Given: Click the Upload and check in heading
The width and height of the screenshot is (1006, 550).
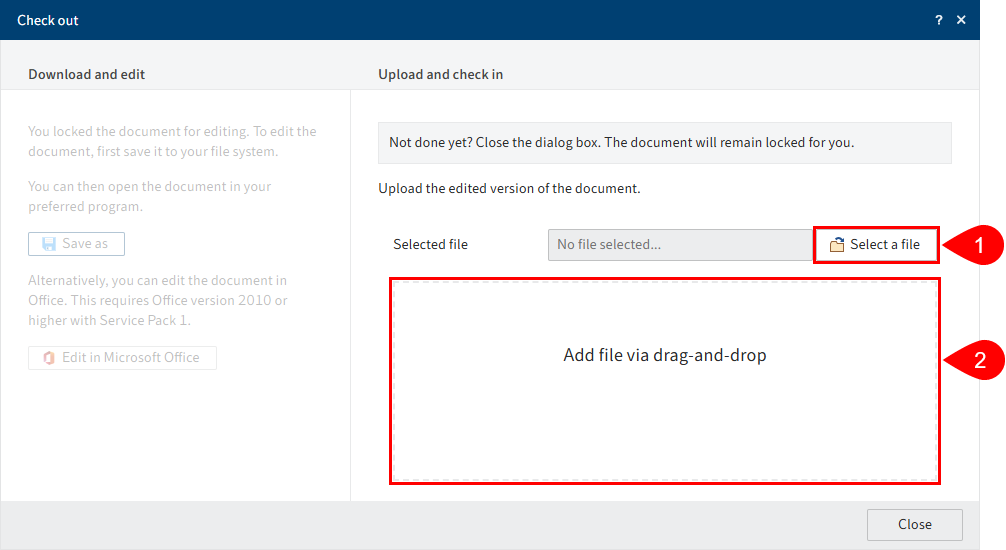Looking at the screenshot, I should tap(440, 74).
